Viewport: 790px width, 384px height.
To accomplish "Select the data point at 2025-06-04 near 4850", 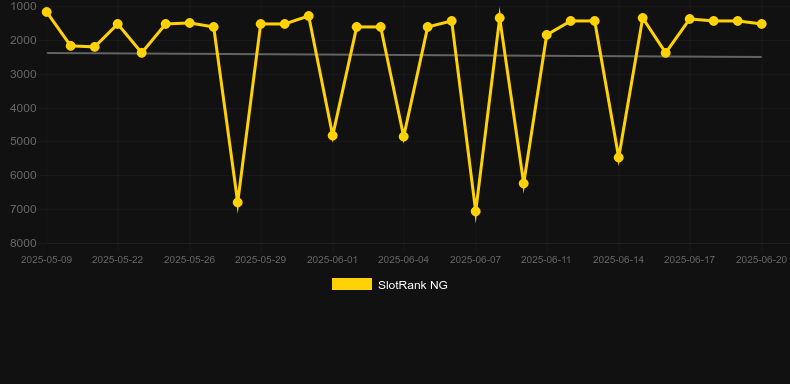I will (x=404, y=137).
